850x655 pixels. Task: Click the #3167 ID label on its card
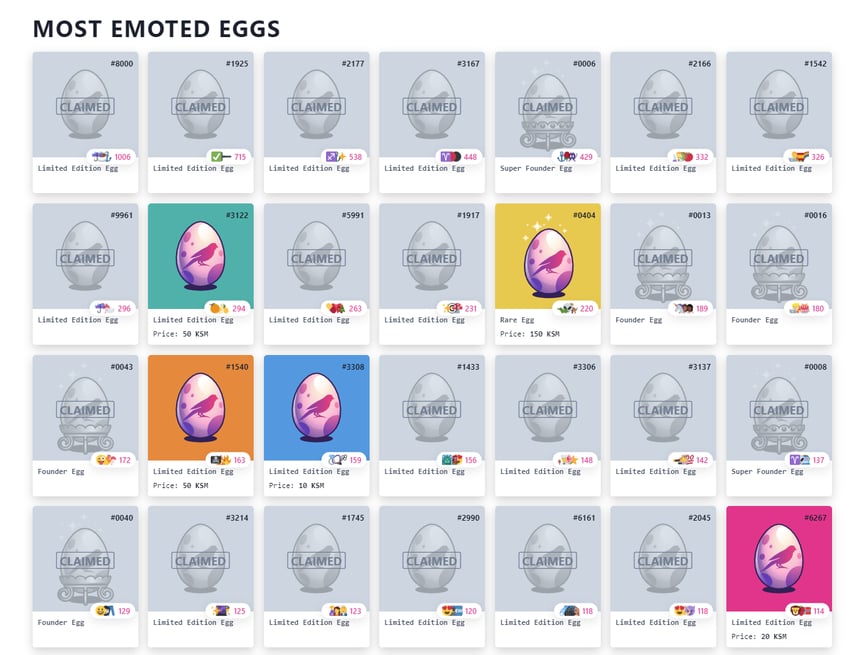pos(468,64)
